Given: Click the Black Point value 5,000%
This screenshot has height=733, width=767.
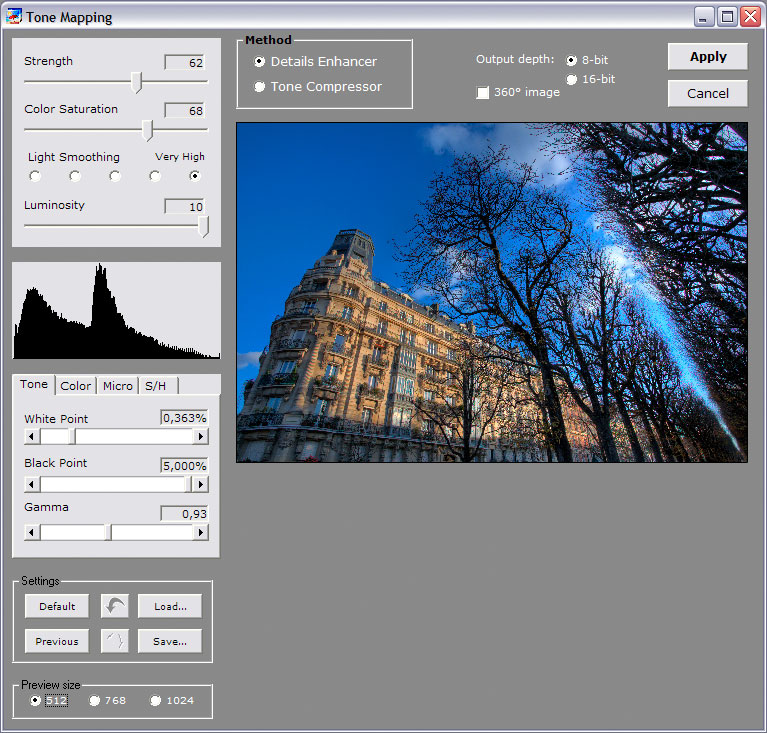Looking at the screenshot, I should (184, 466).
